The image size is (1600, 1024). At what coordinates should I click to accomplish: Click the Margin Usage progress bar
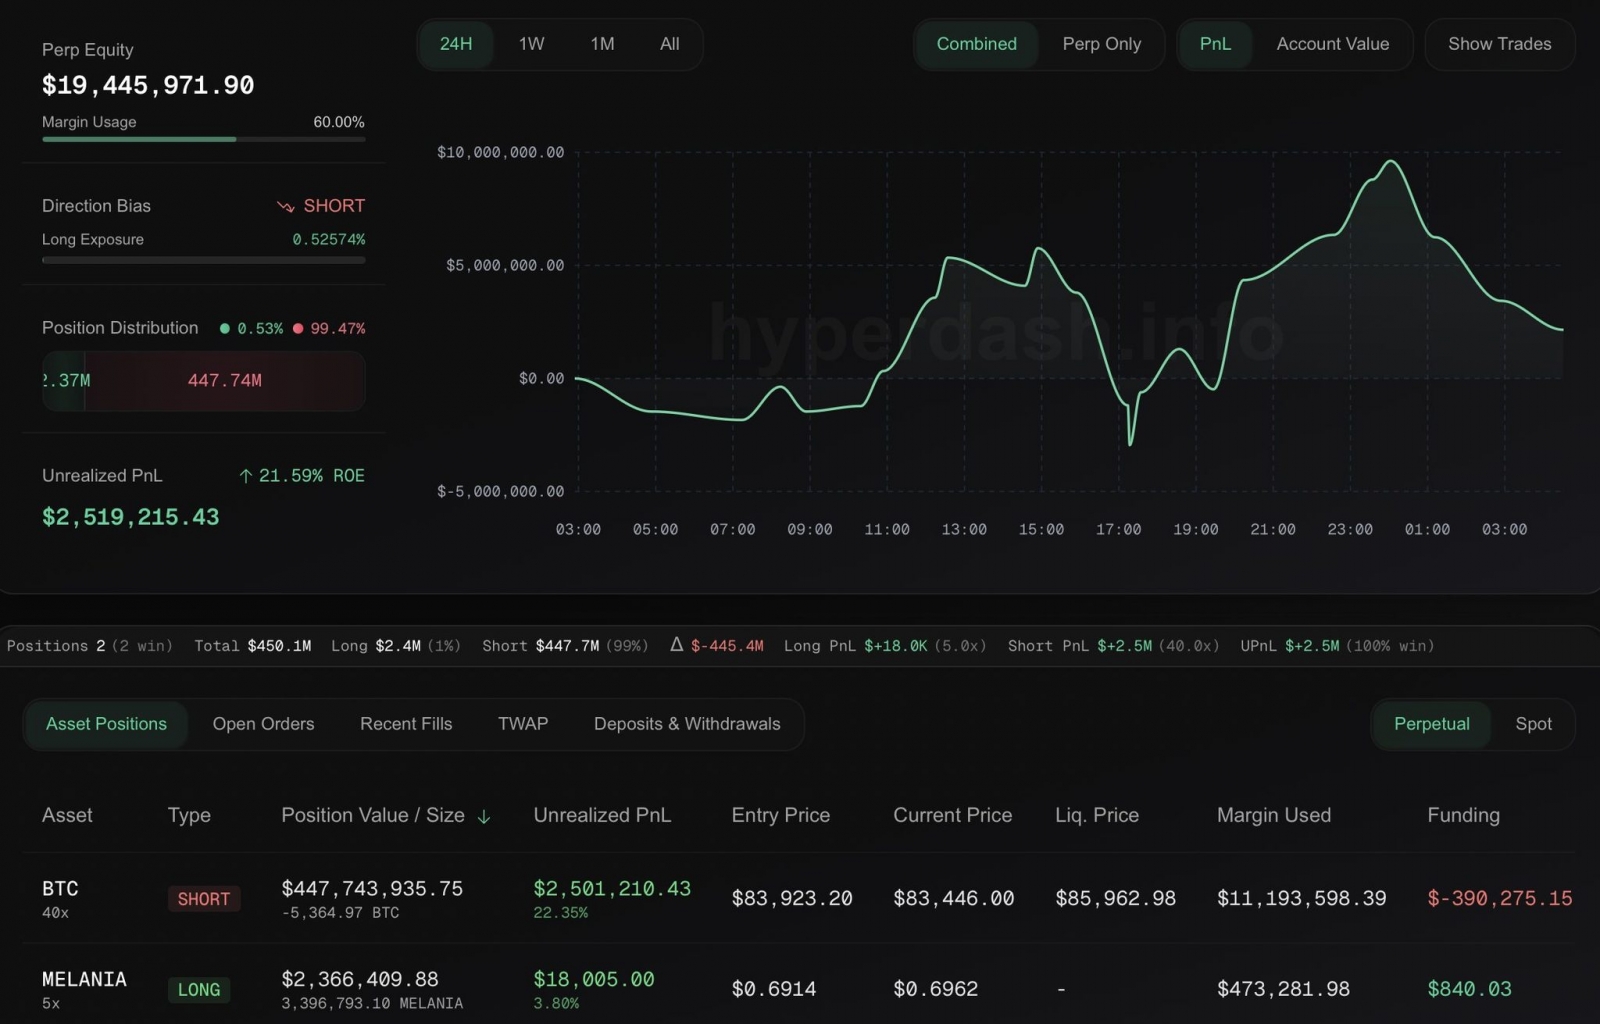click(203, 139)
